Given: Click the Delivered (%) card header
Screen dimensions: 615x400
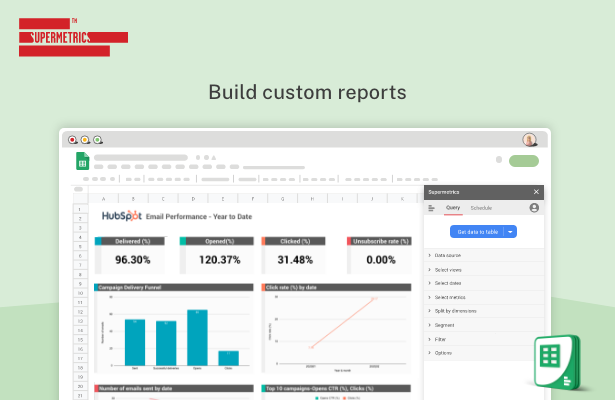Looking at the screenshot, I should pyautogui.click(x=130, y=241).
